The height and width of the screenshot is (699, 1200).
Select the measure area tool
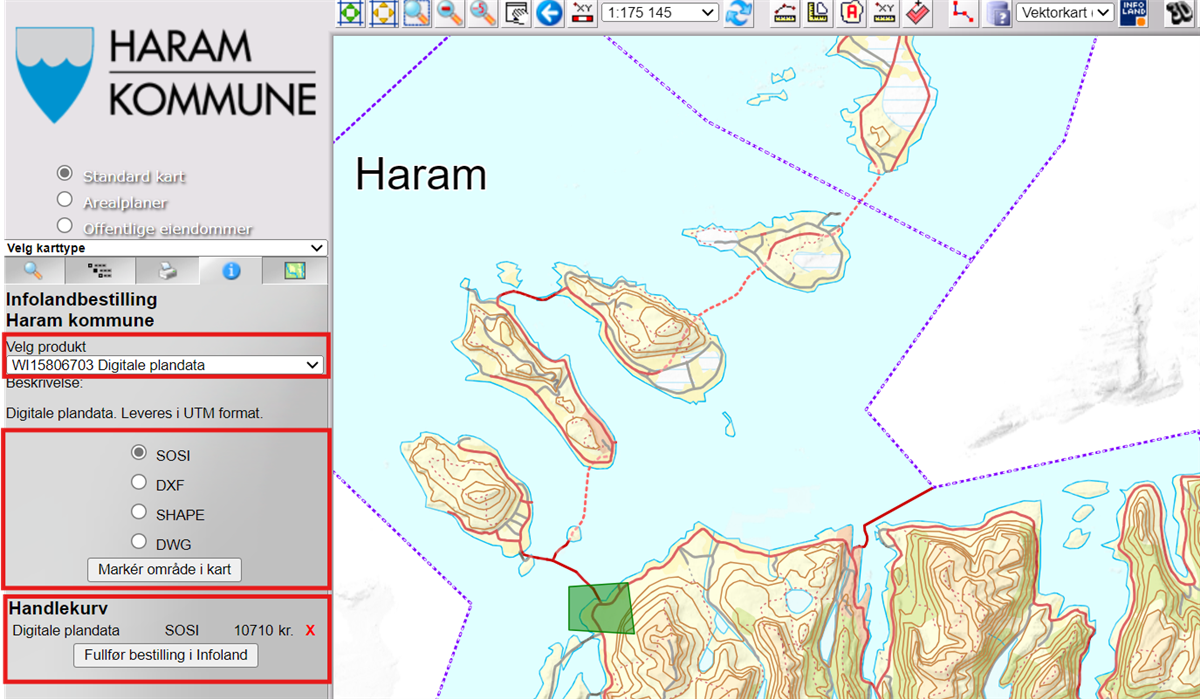tap(818, 13)
